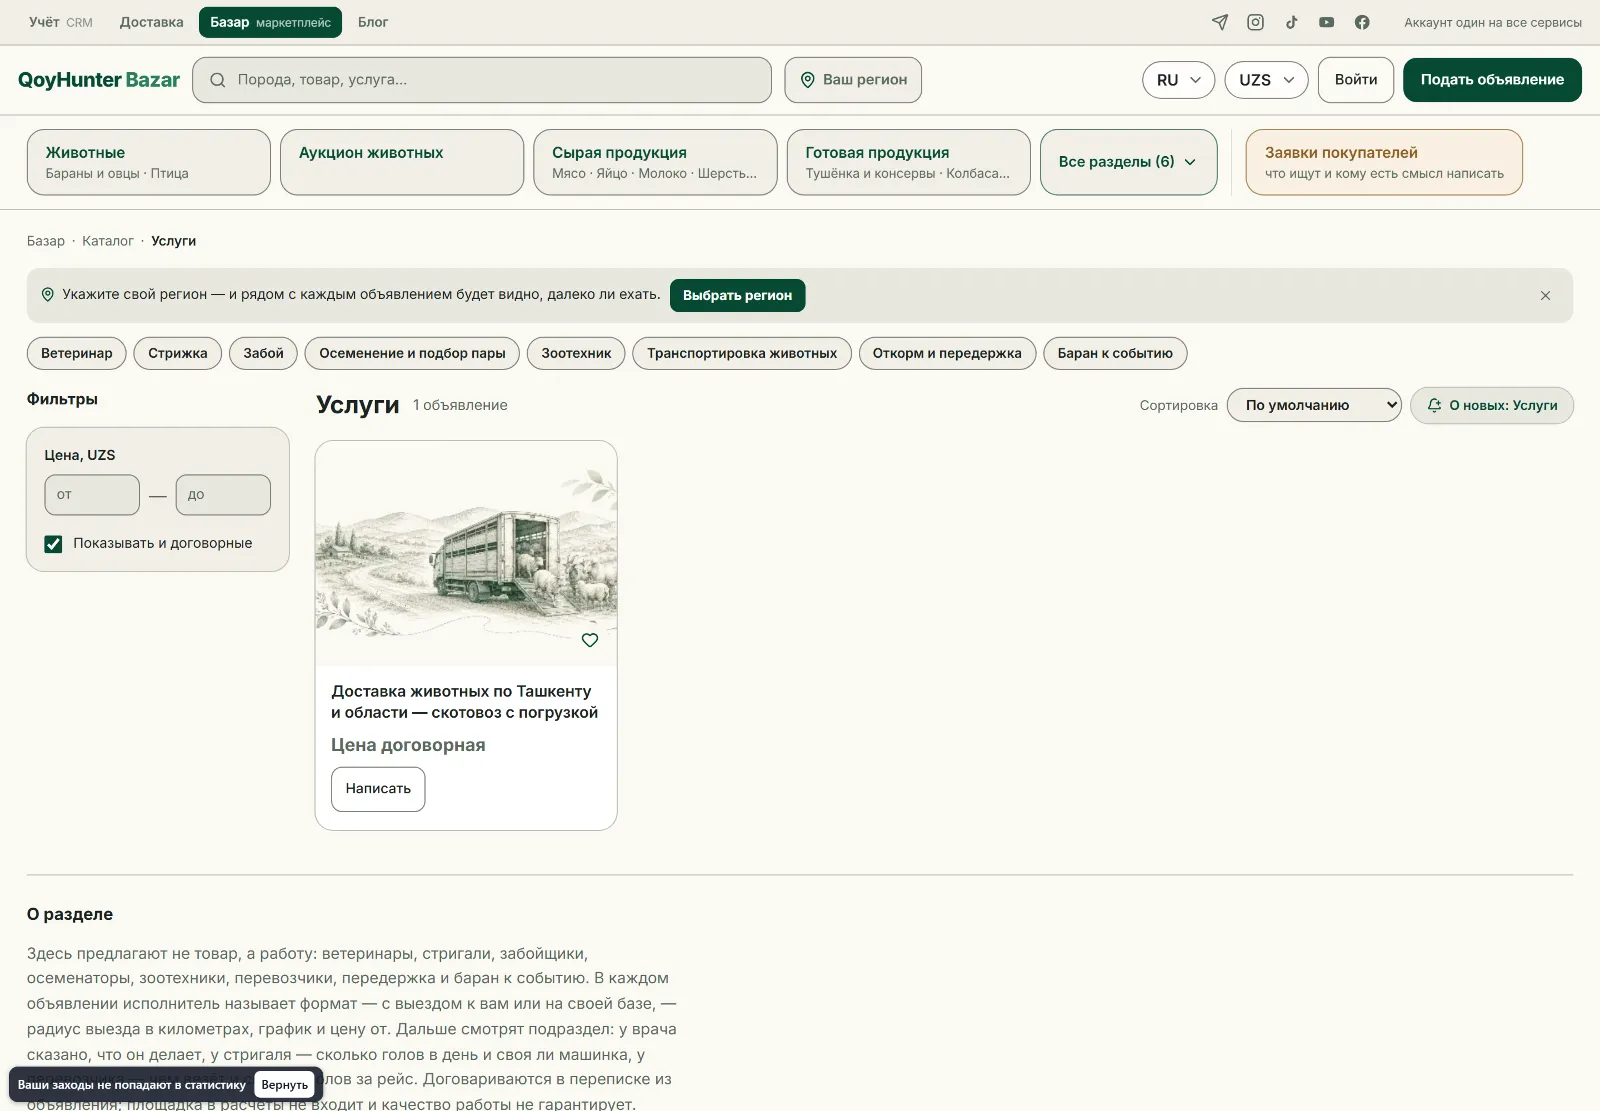This screenshot has height=1111, width=1600.
Task: Click 'Подать объявление' button
Action: coord(1492,80)
